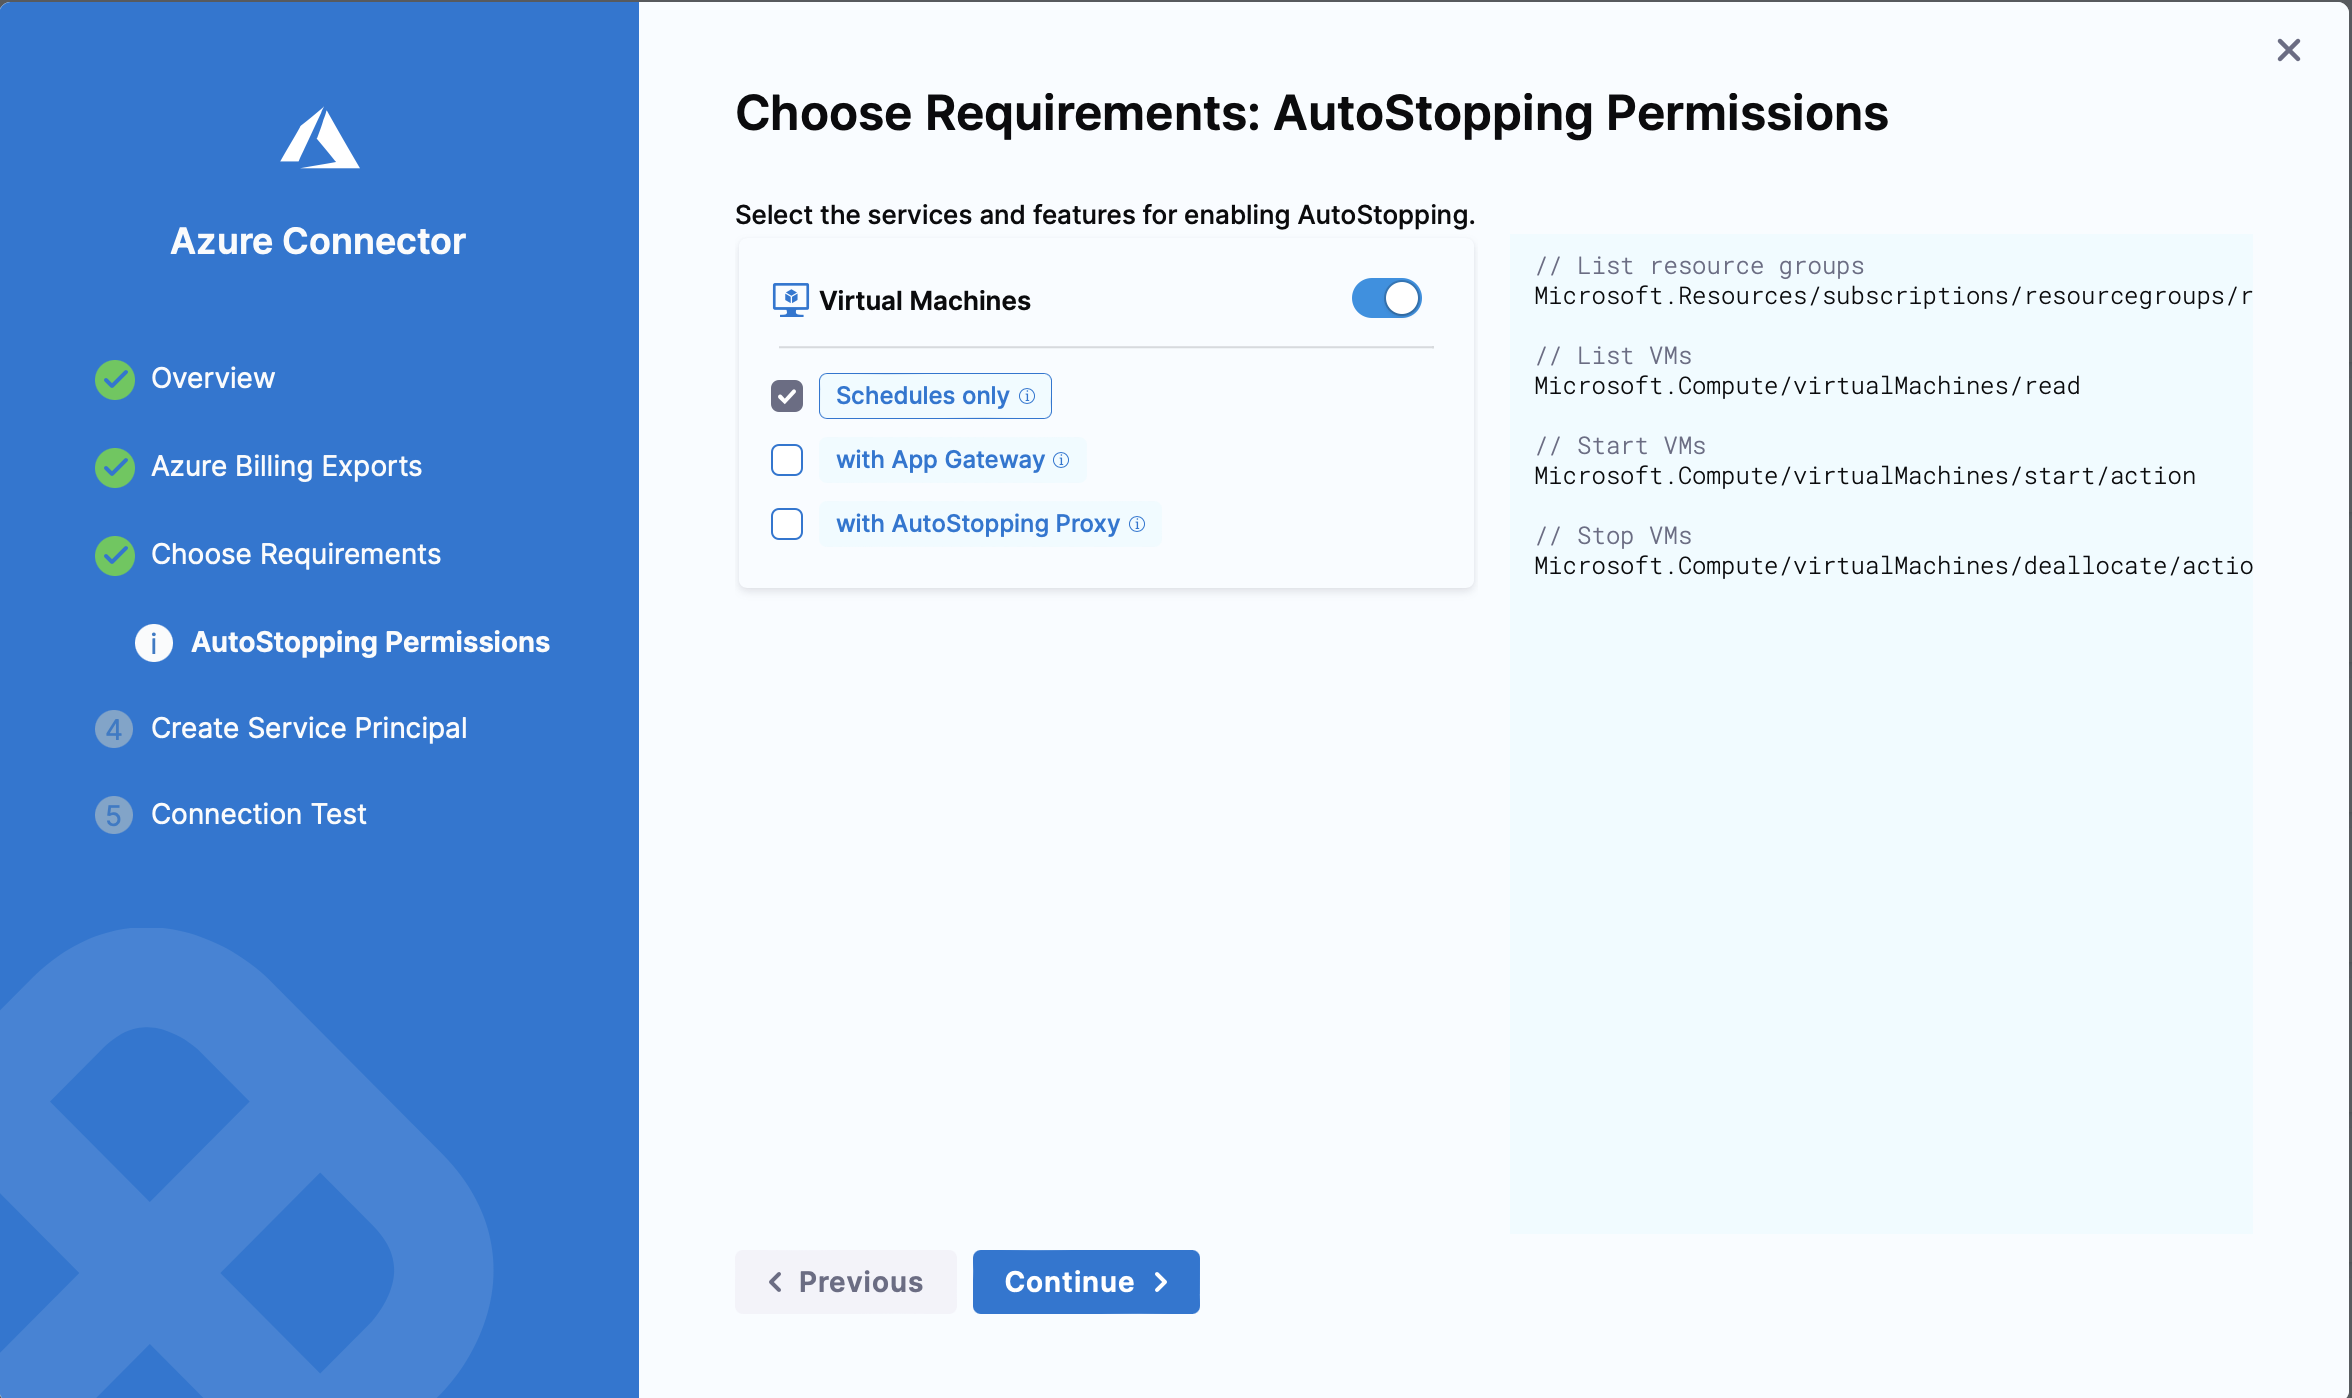2352x1398 pixels.
Task: Click step 4 number badge
Action: [114, 729]
